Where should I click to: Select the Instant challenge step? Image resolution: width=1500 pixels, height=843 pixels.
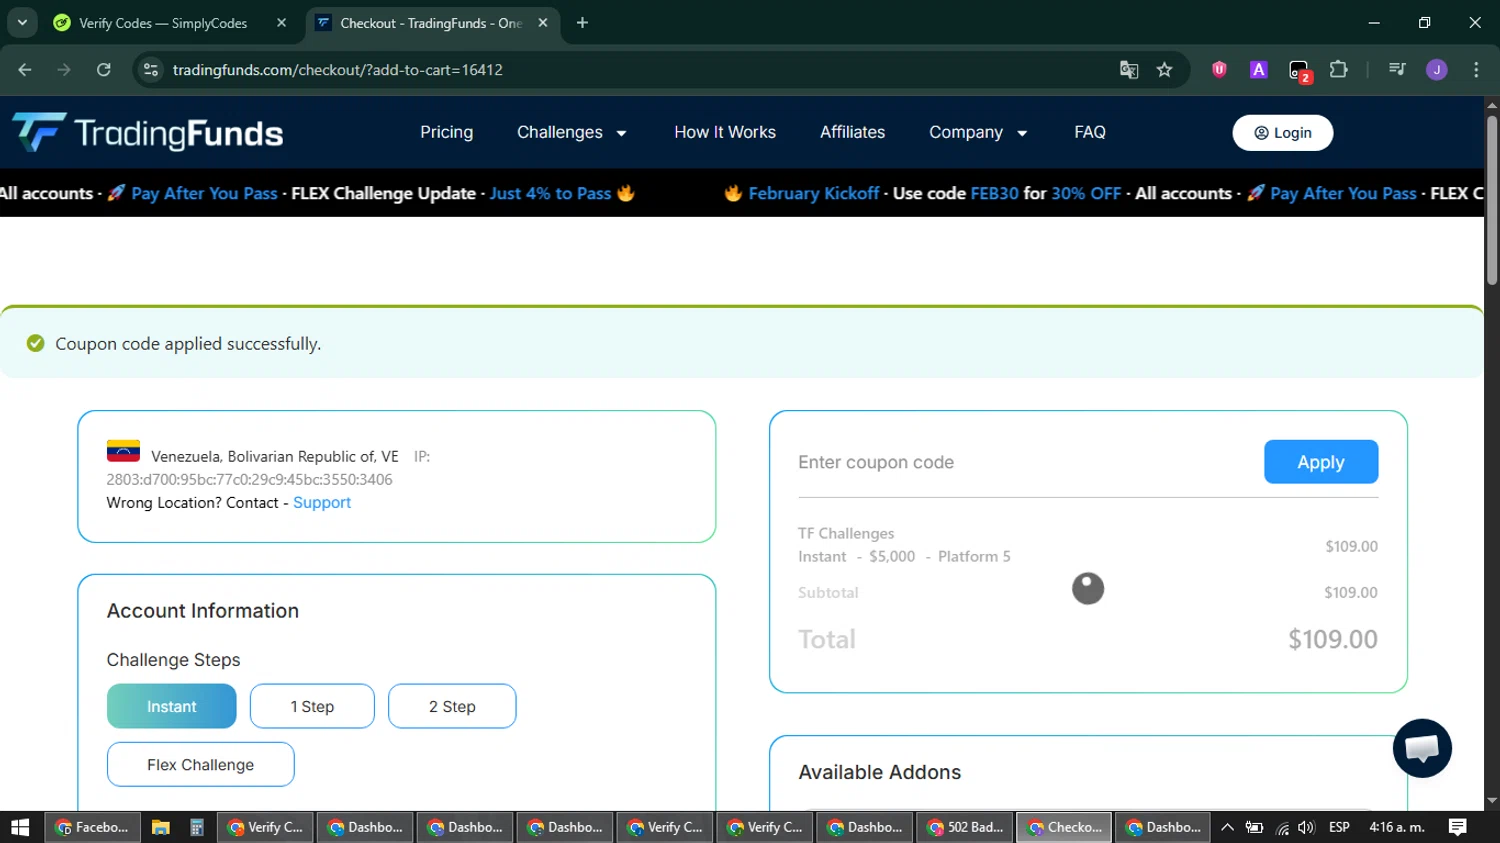point(172,706)
